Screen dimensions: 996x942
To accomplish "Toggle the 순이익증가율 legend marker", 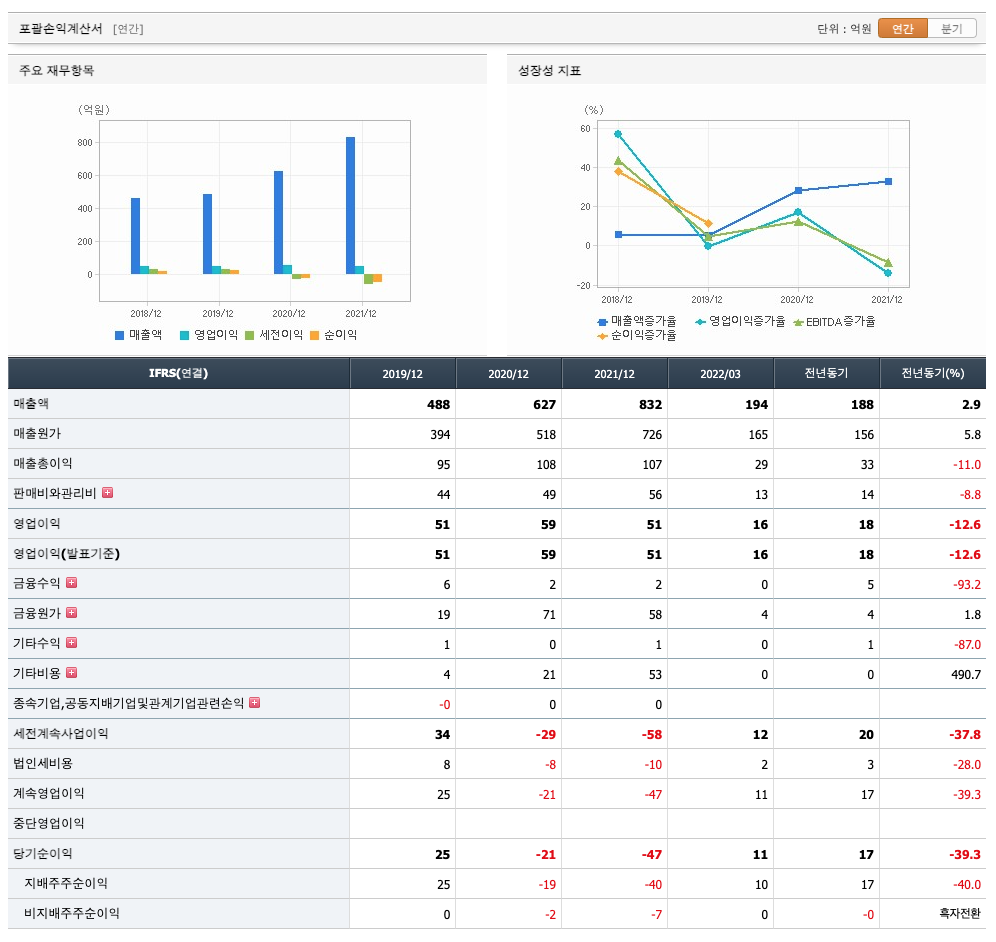I will coord(603,336).
